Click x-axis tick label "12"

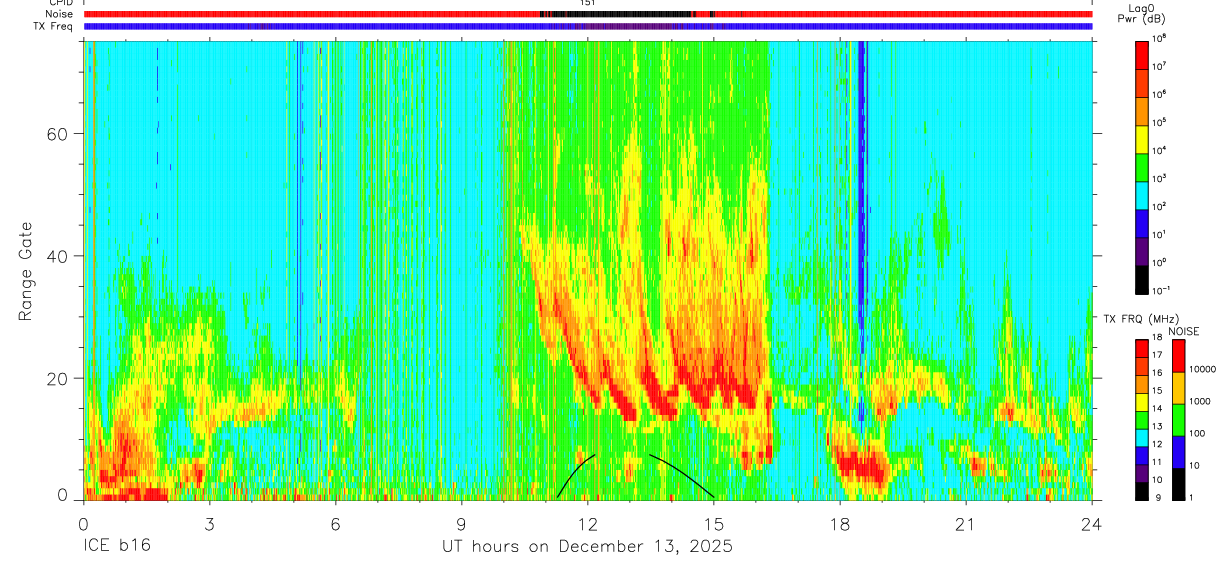[587, 523]
